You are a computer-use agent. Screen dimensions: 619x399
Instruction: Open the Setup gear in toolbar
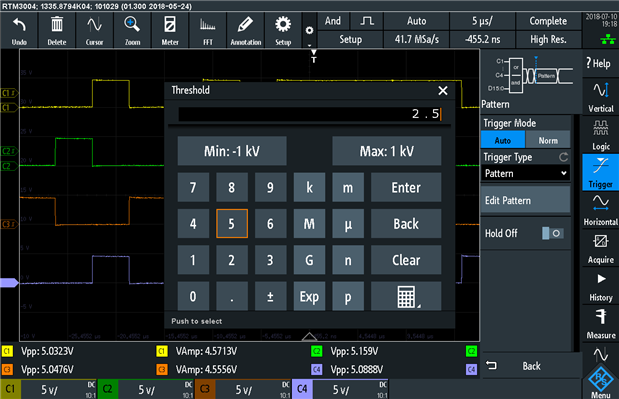283,30
